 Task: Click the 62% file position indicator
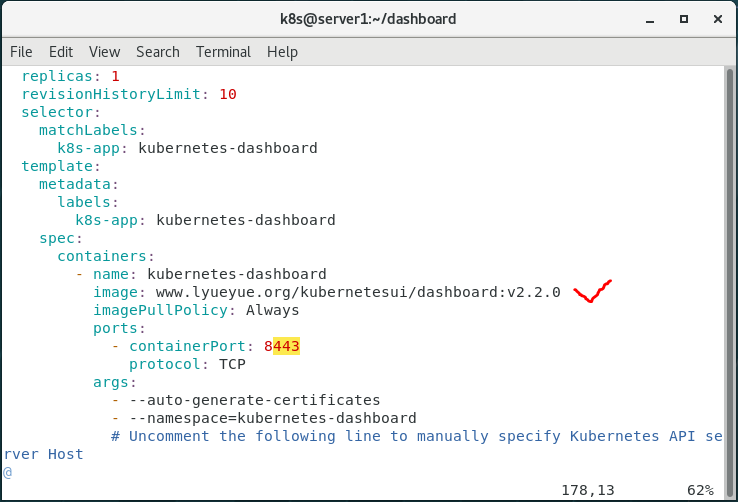pos(700,490)
